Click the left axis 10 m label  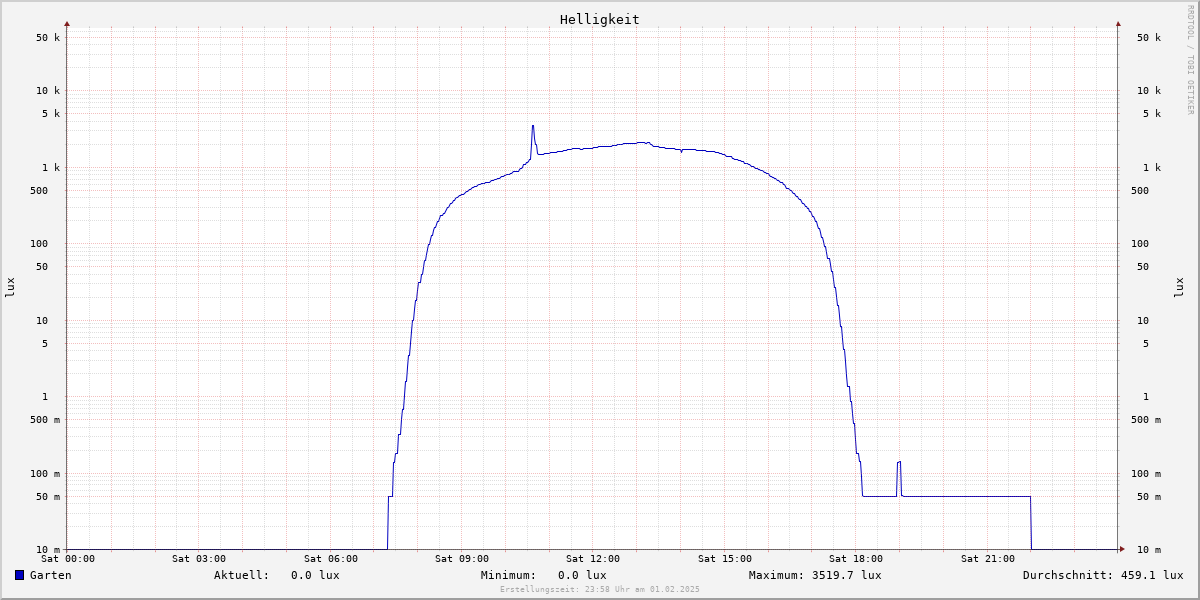coord(48,550)
